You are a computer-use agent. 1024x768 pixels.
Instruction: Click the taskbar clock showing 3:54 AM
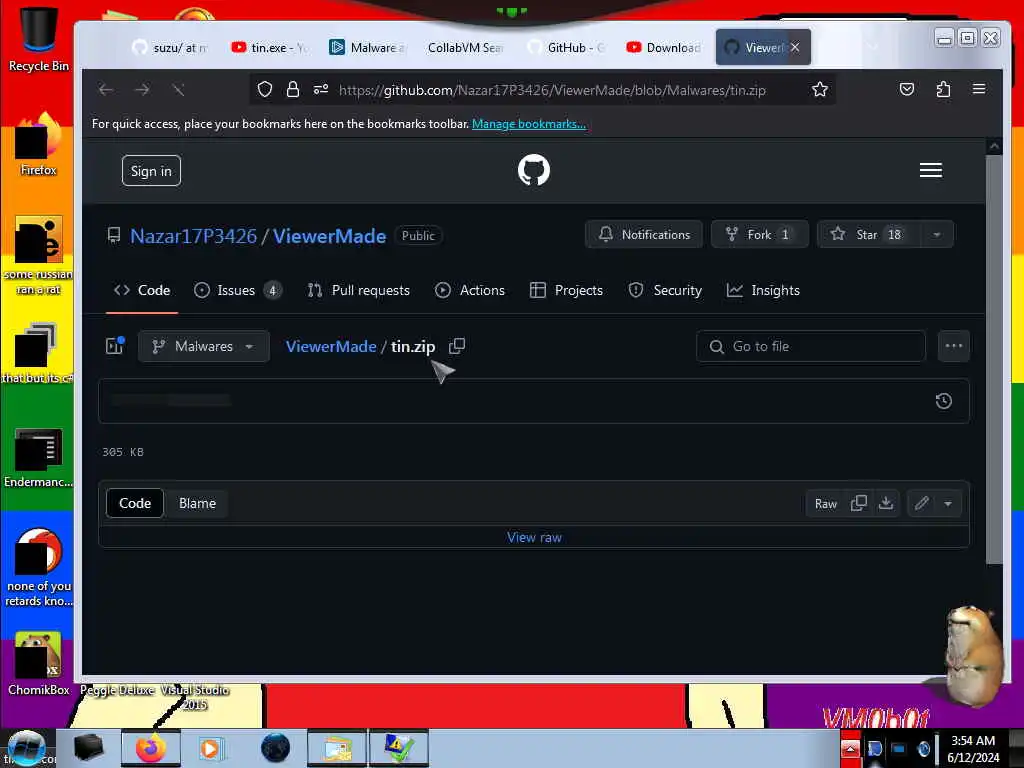973,748
